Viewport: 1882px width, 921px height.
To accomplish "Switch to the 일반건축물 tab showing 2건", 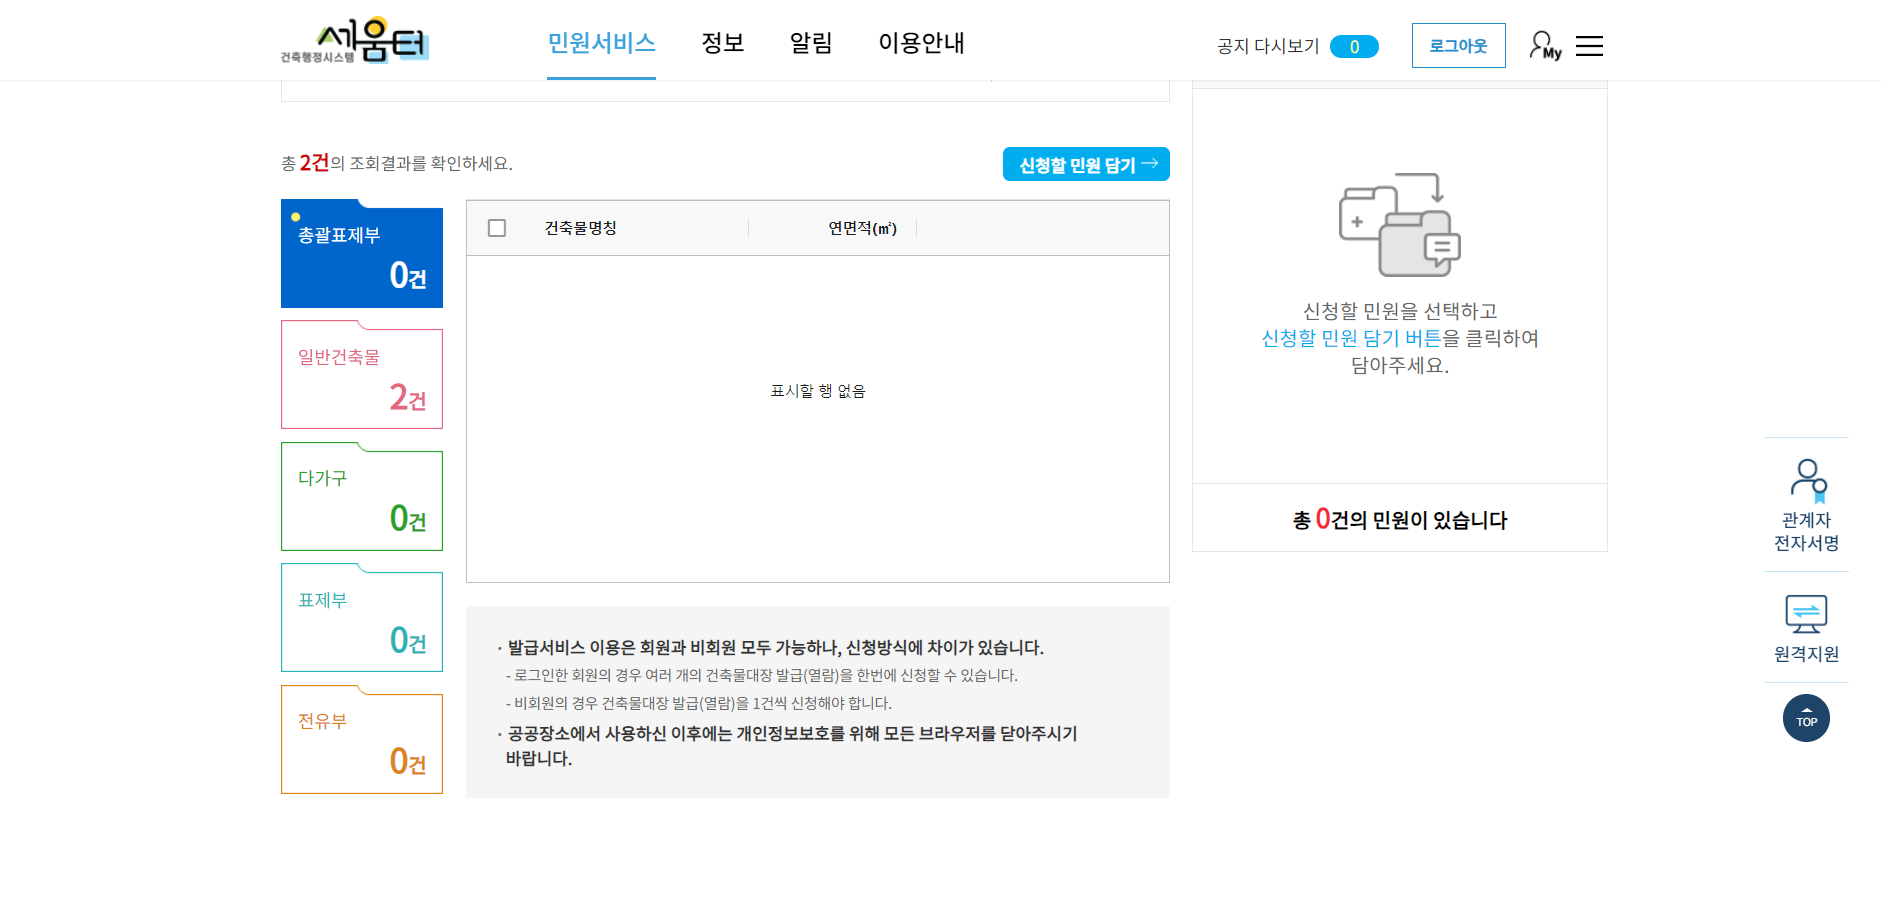I will pyautogui.click(x=361, y=376).
